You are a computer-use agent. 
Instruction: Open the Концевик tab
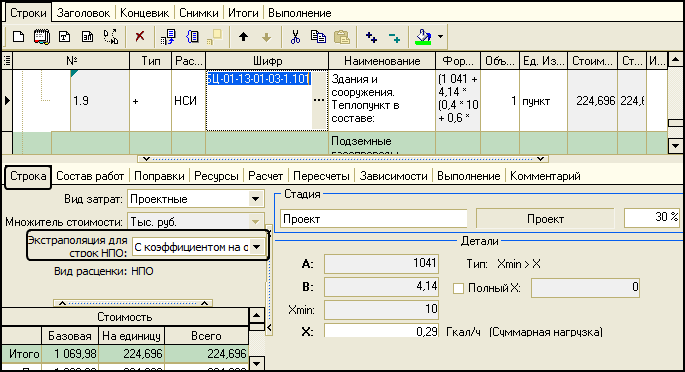[x=144, y=13]
